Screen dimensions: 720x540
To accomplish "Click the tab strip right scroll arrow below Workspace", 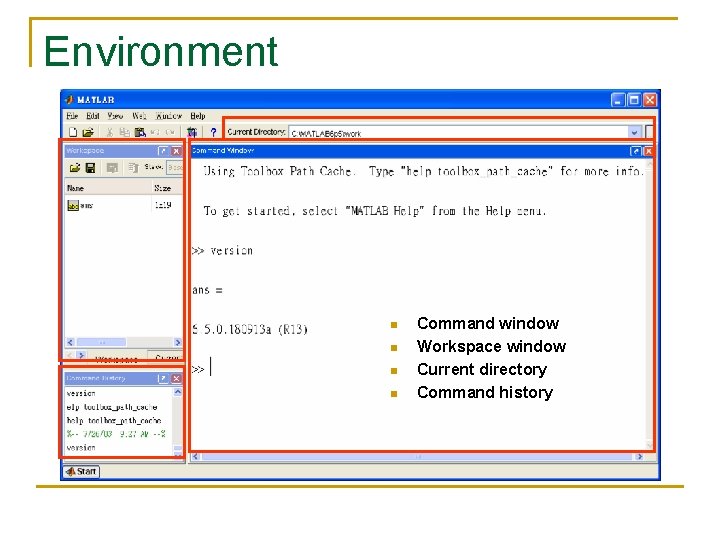I will point(81,355).
